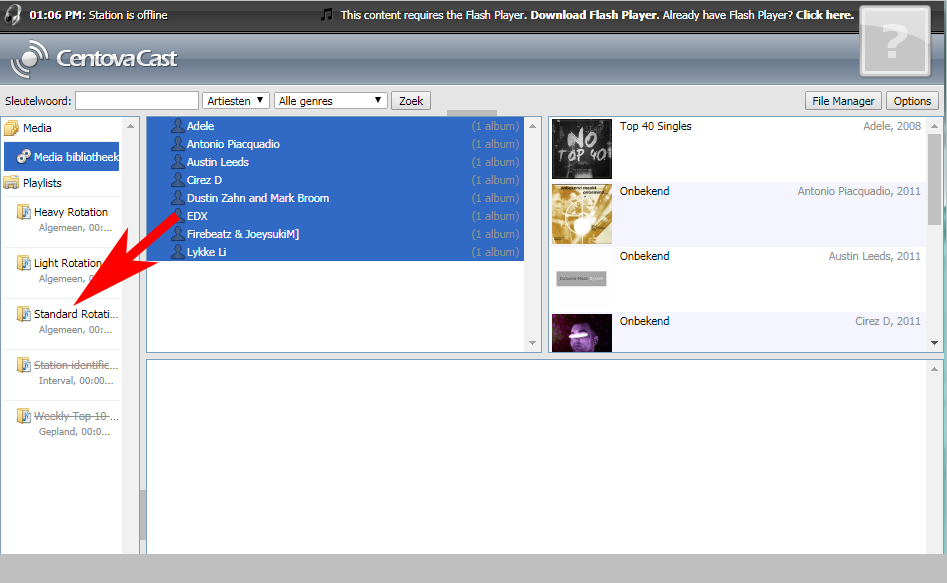Click album list scroll-down arrow
The image size is (947, 583).
pyautogui.click(x=934, y=343)
